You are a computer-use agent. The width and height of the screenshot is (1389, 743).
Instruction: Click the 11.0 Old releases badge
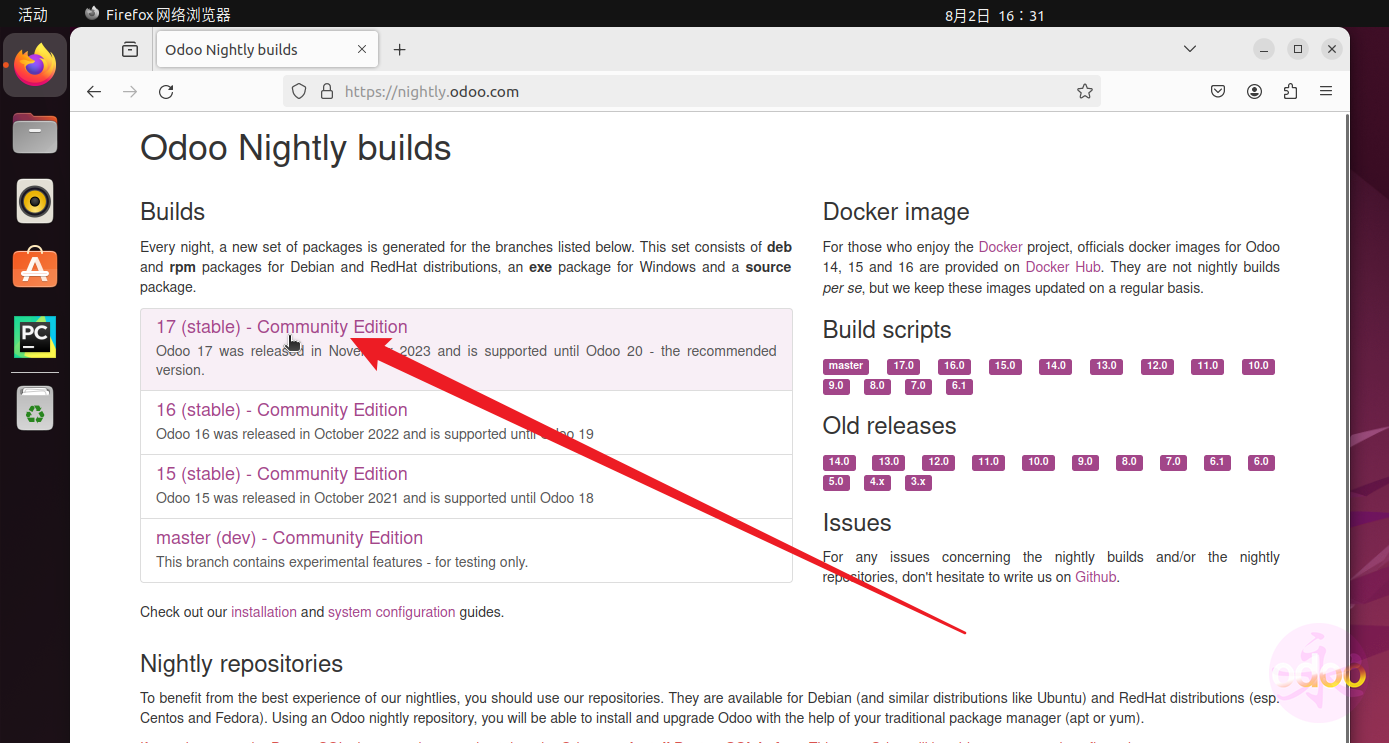click(988, 462)
